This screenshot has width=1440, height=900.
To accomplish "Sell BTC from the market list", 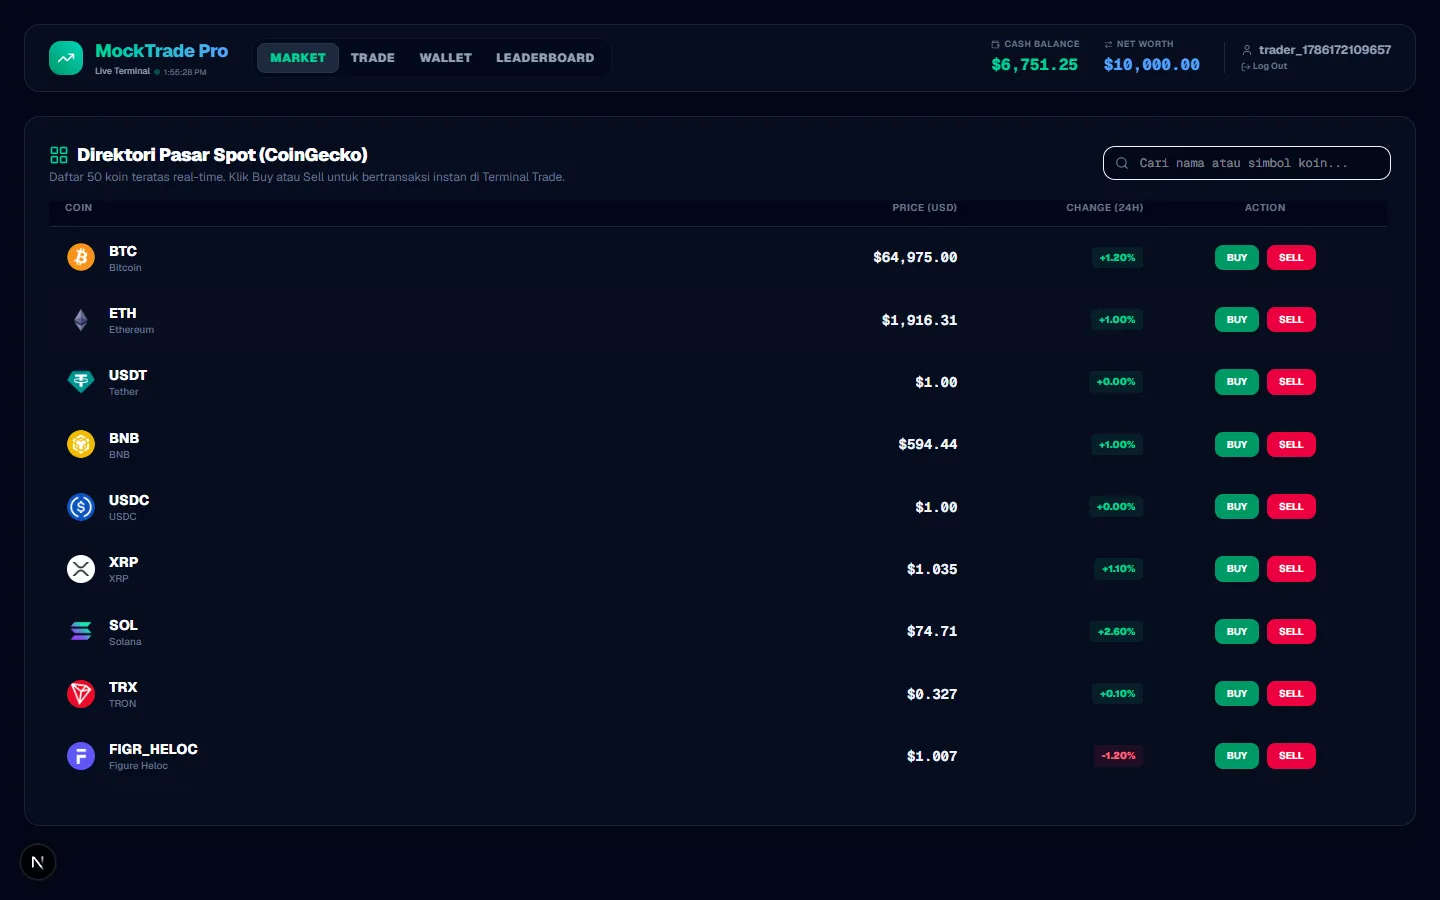I will point(1291,258).
